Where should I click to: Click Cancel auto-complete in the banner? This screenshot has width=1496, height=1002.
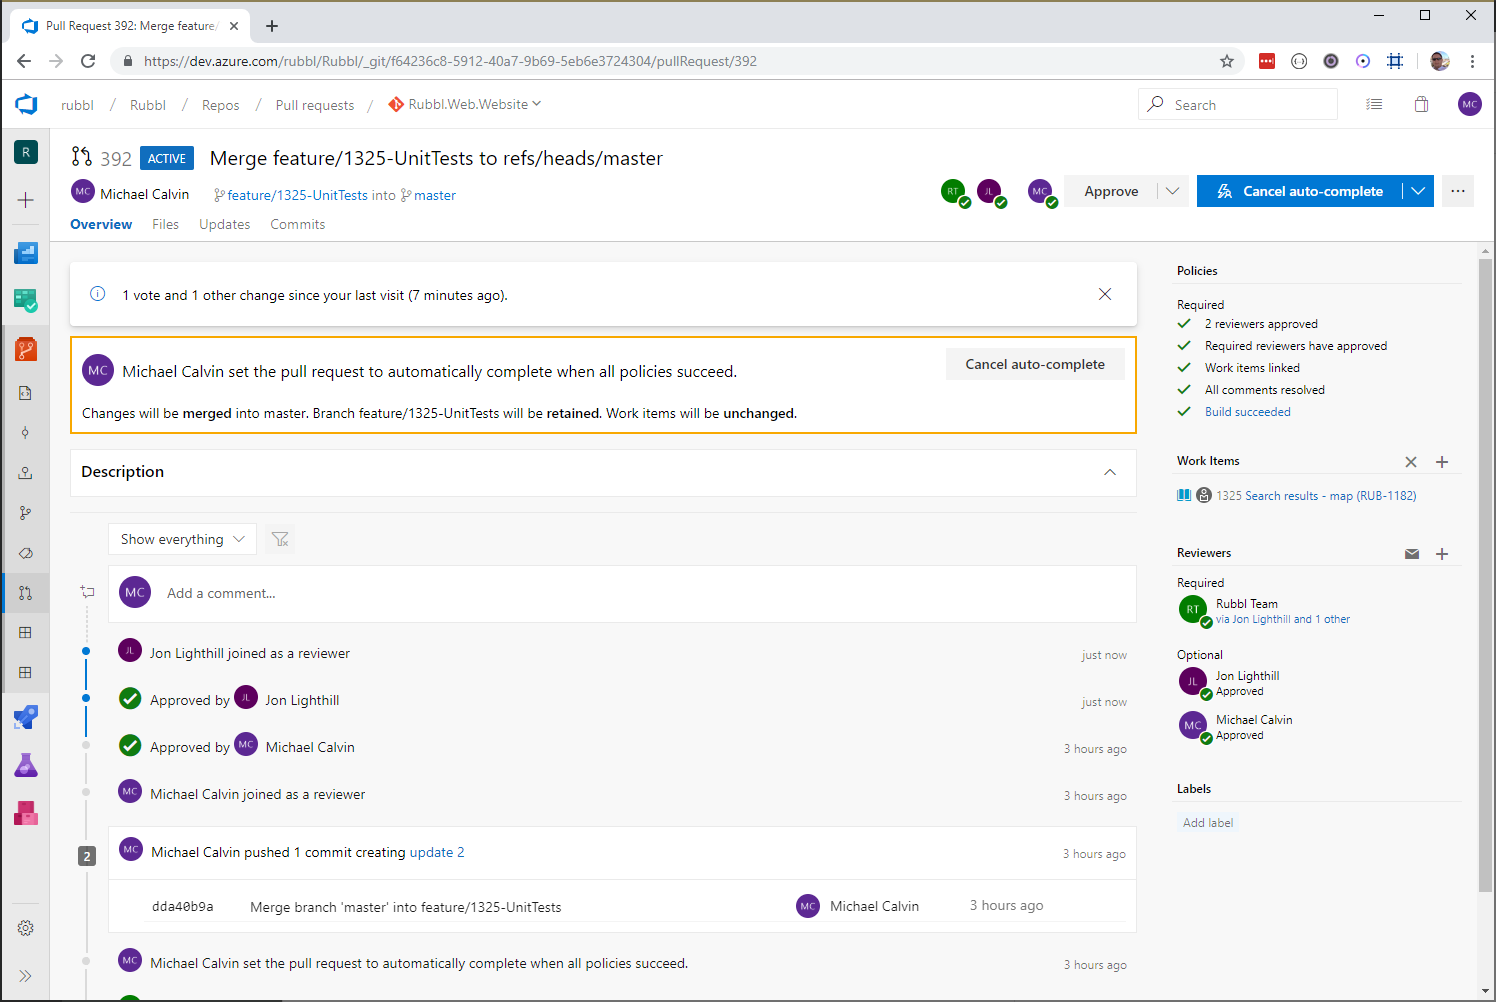[1035, 364]
